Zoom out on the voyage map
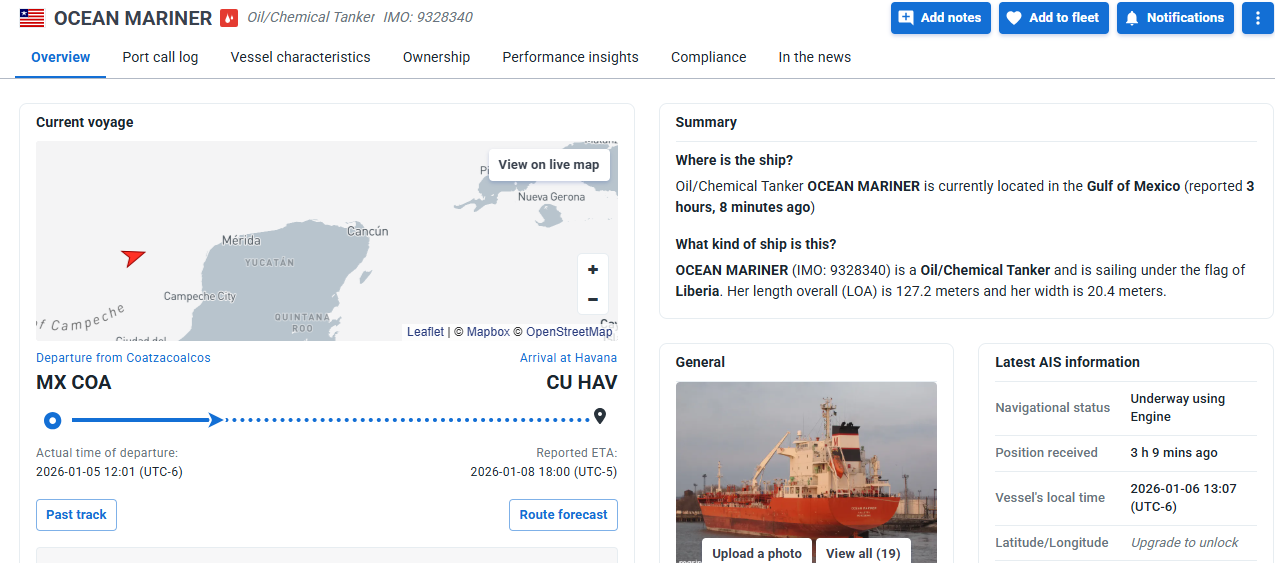Viewport: 1275px width, 563px height. [x=593, y=299]
